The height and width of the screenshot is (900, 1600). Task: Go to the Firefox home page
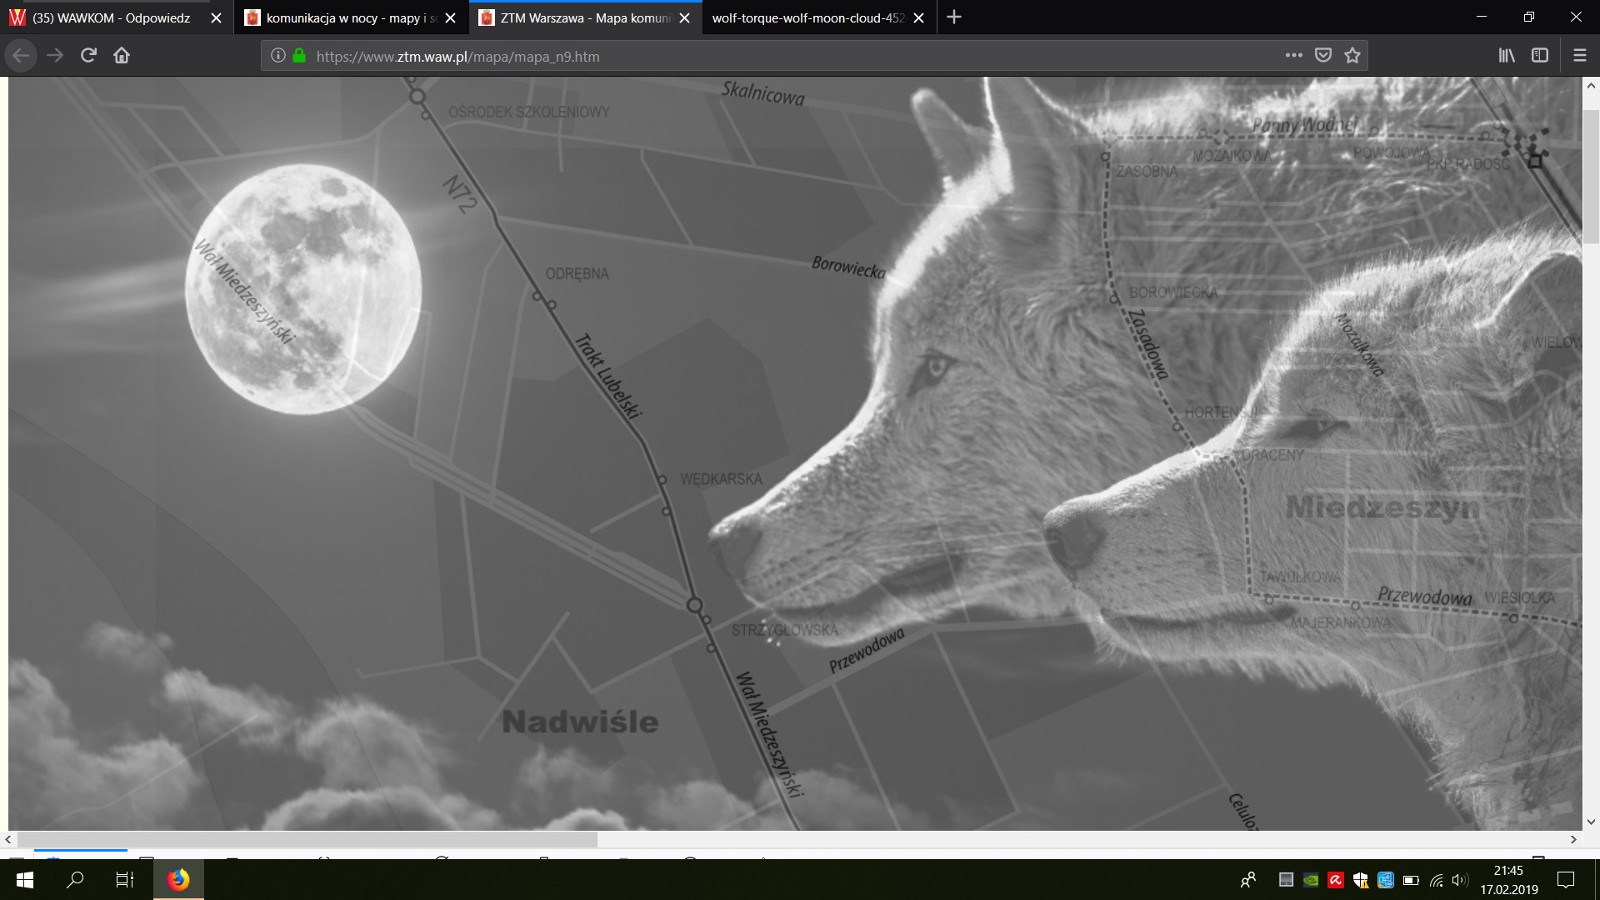coord(122,56)
